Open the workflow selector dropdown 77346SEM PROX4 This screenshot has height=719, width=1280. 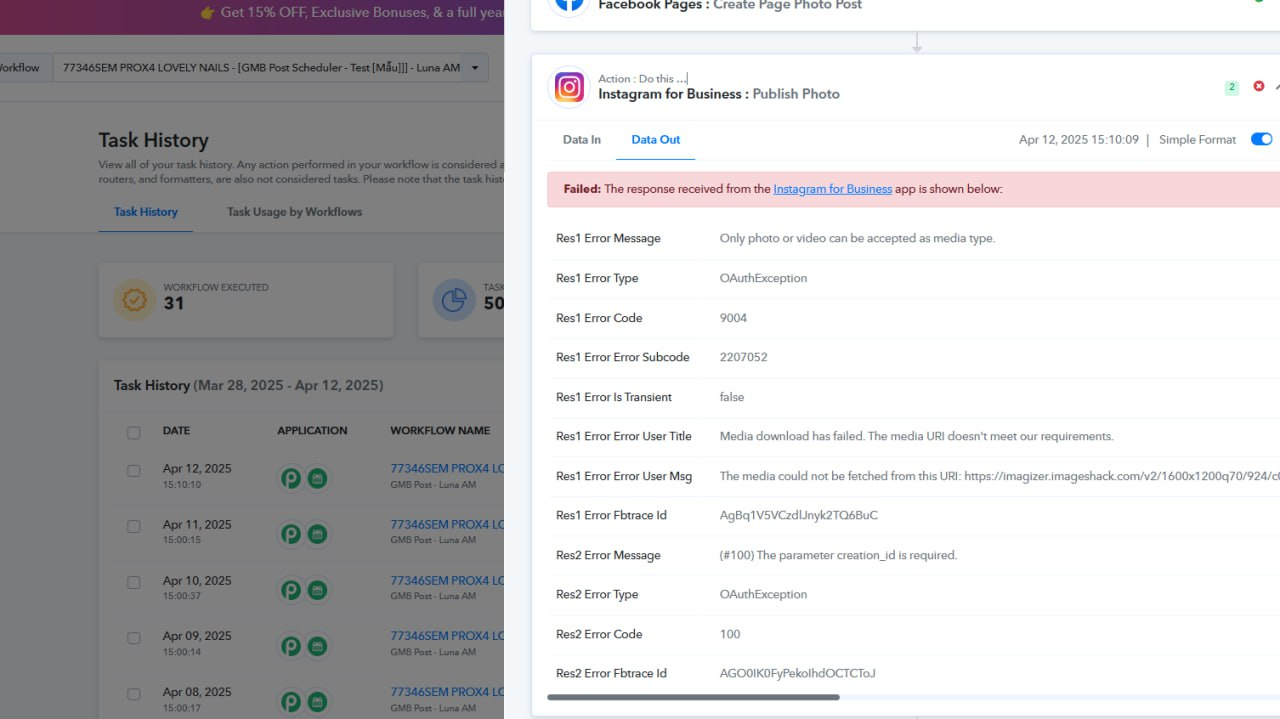point(271,68)
